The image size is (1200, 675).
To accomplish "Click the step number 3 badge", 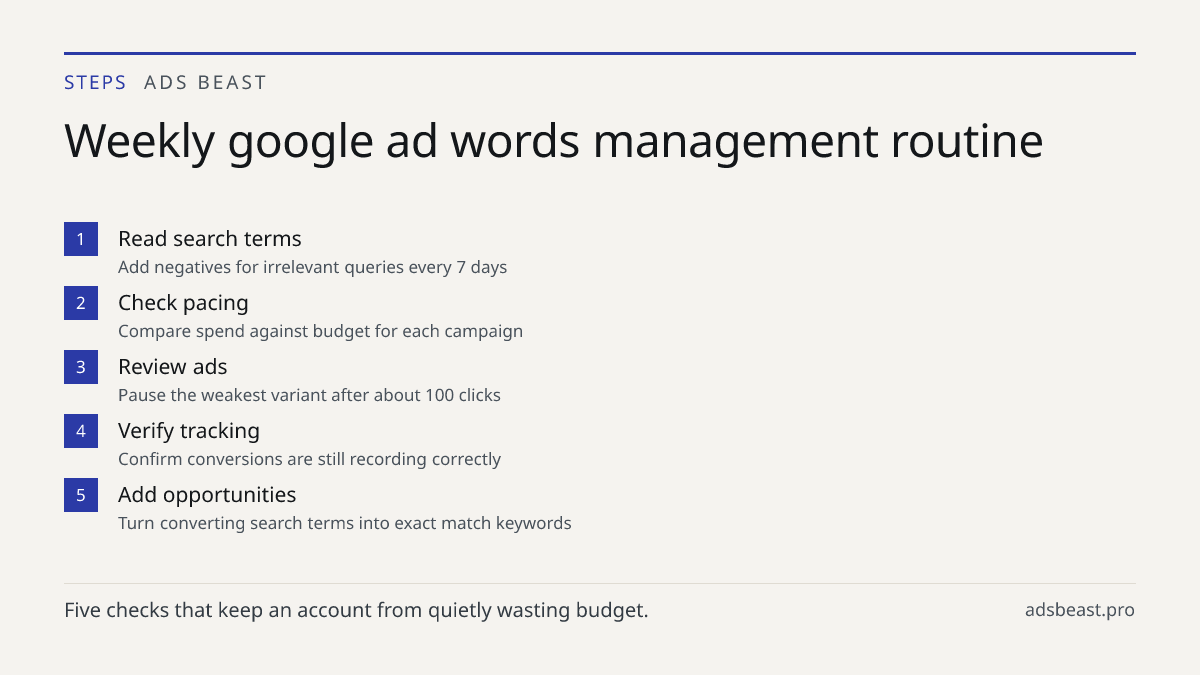I will tap(81, 367).
